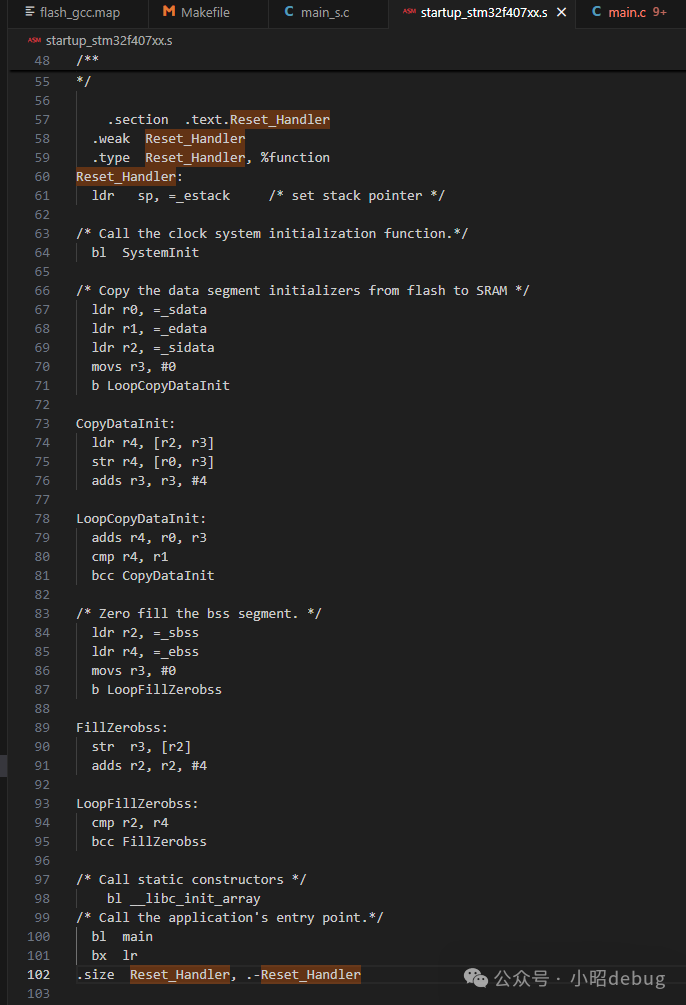Click the C icon on the main.c tab
686x1005 pixels.
pos(596,13)
